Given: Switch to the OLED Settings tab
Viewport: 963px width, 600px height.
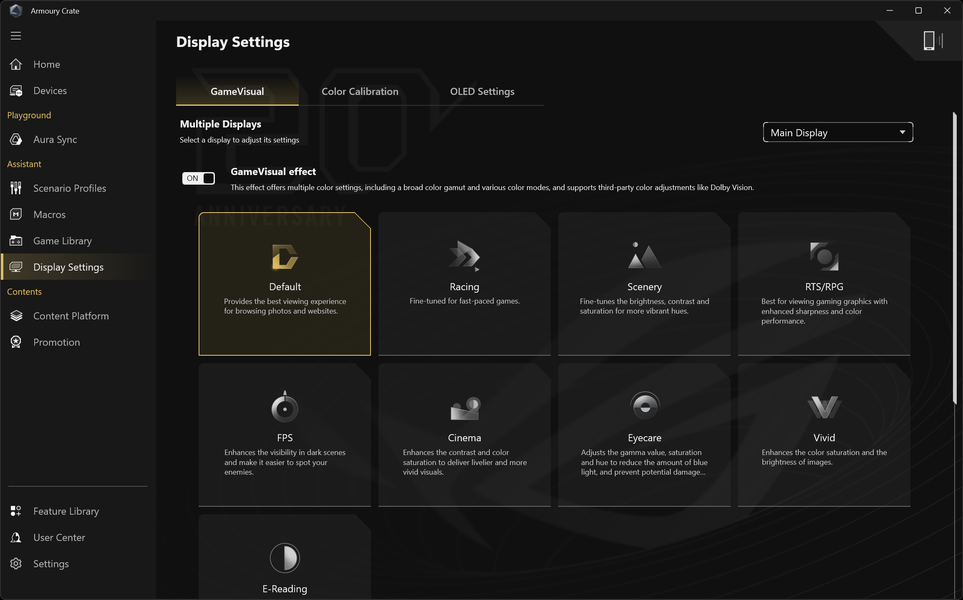Looking at the screenshot, I should coord(482,92).
